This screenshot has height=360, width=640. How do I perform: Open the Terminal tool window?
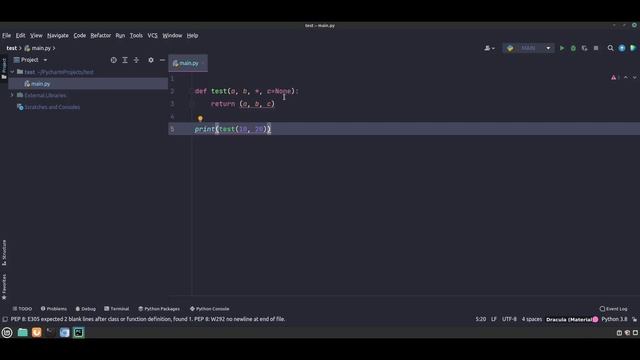[x=117, y=309]
